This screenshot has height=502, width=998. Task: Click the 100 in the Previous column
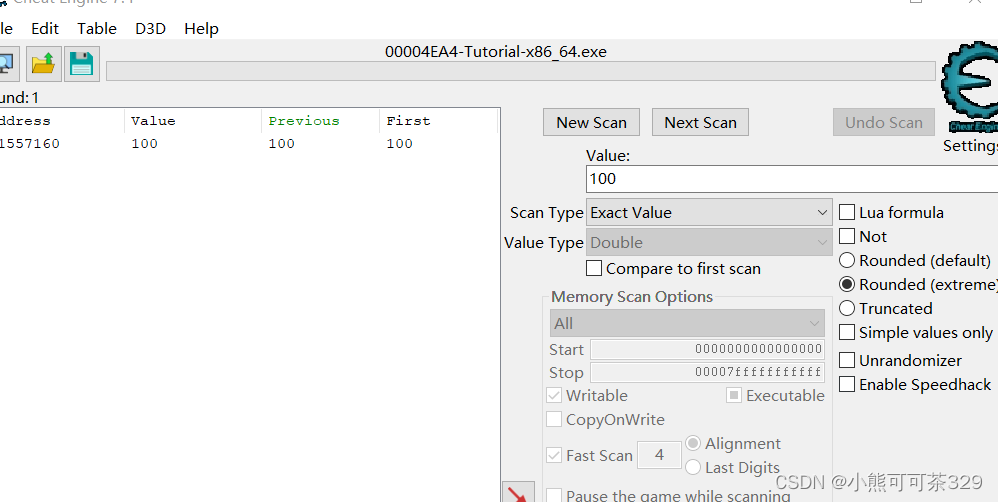coord(281,144)
